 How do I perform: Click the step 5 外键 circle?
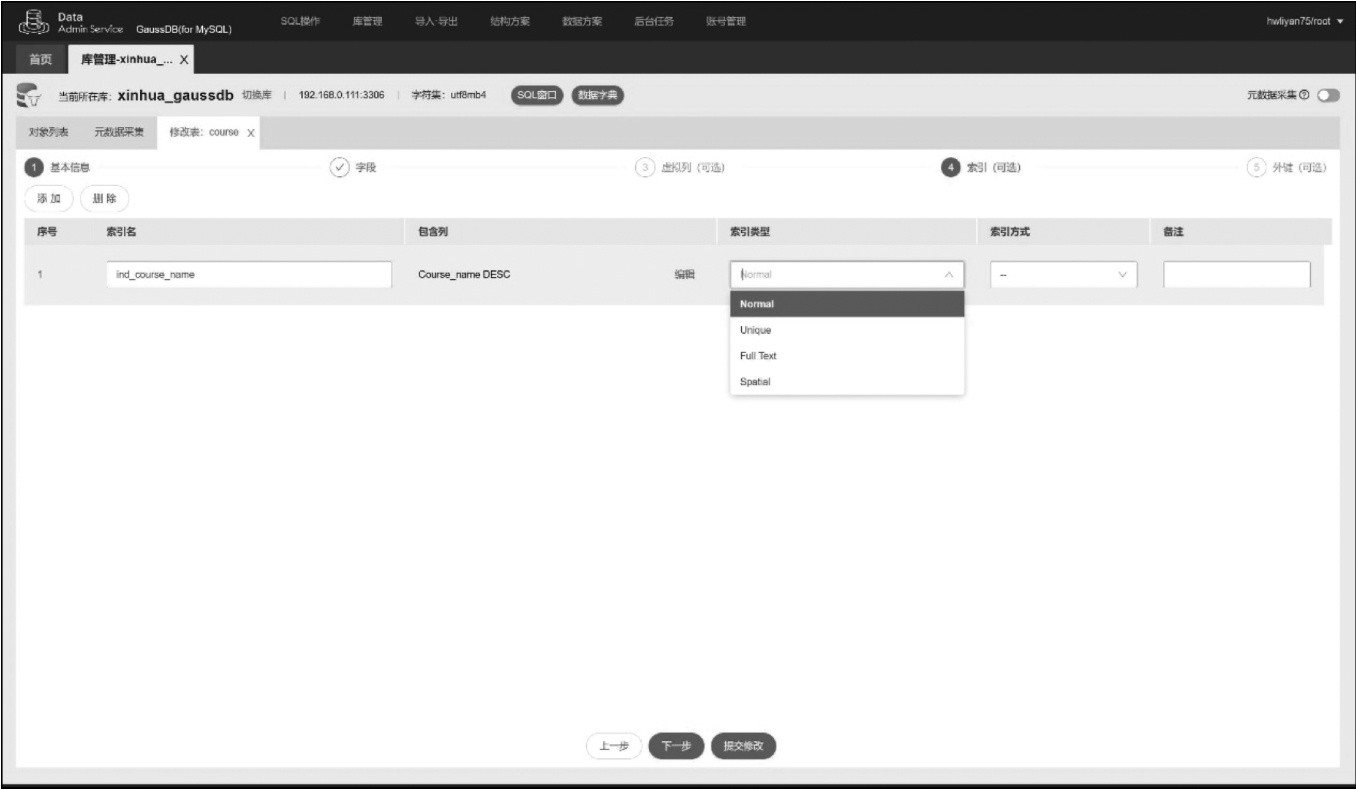coord(1255,166)
